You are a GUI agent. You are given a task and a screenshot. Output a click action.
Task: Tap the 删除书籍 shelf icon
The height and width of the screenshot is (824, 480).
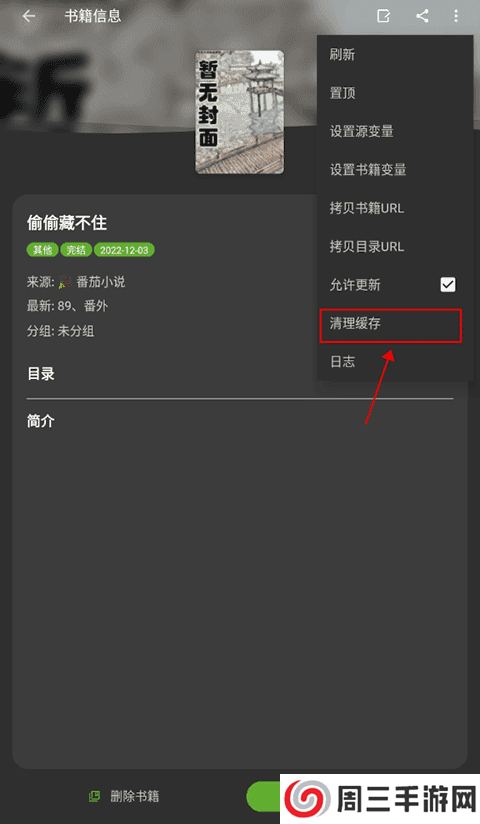[x=95, y=796]
